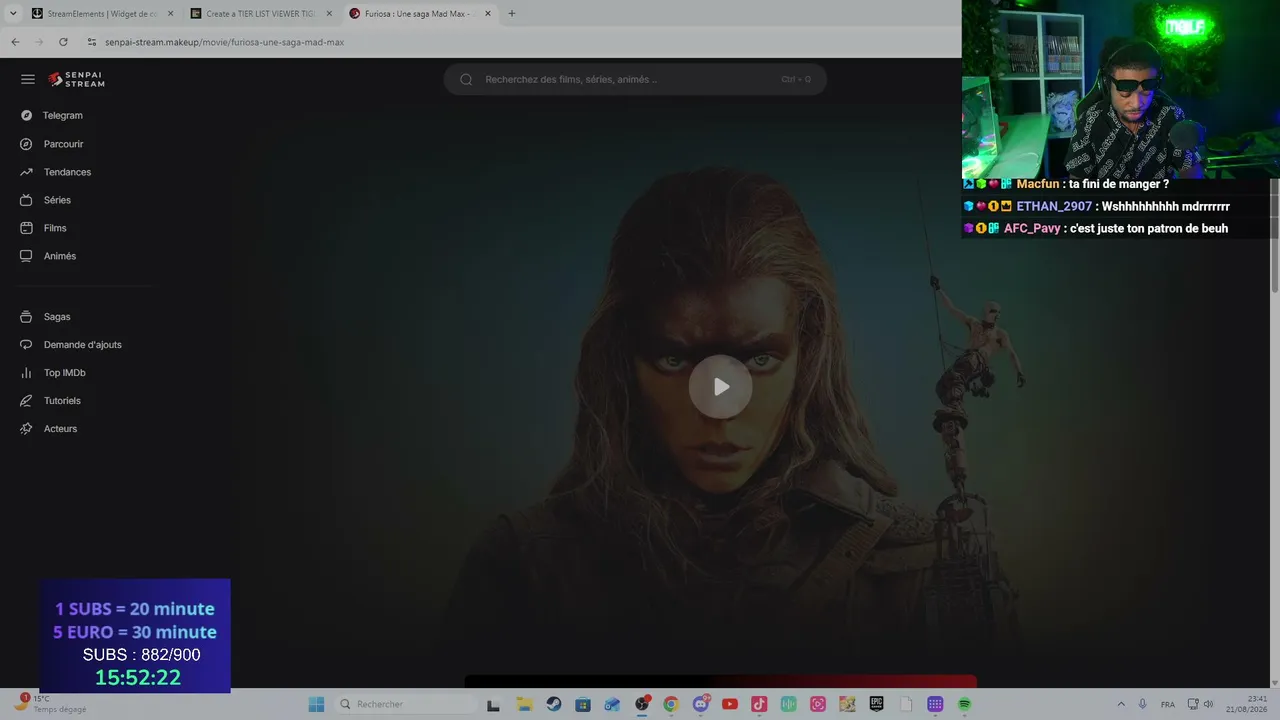Click the magnifier icon in the search bar

click(466, 79)
